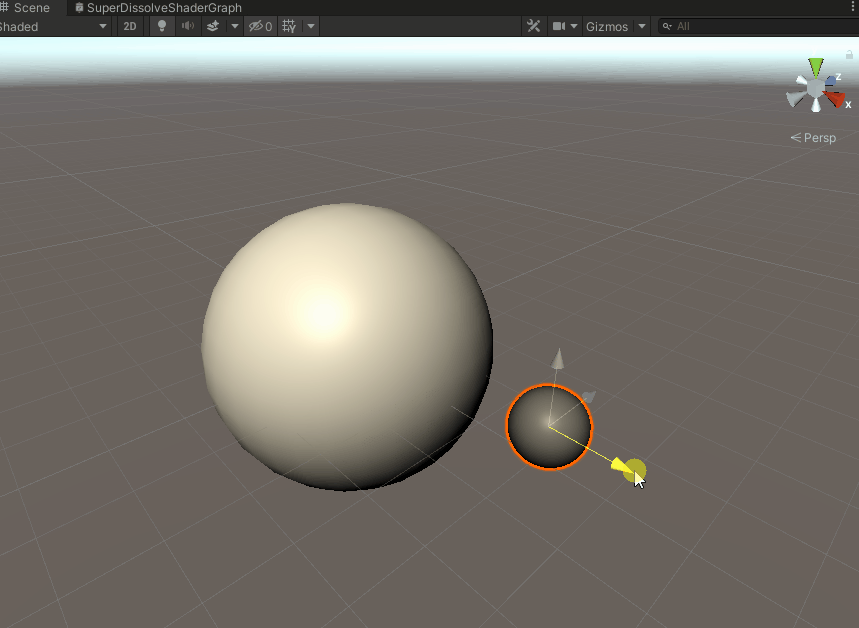
Task: Enable 2D view mode
Action: pos(130,26)
